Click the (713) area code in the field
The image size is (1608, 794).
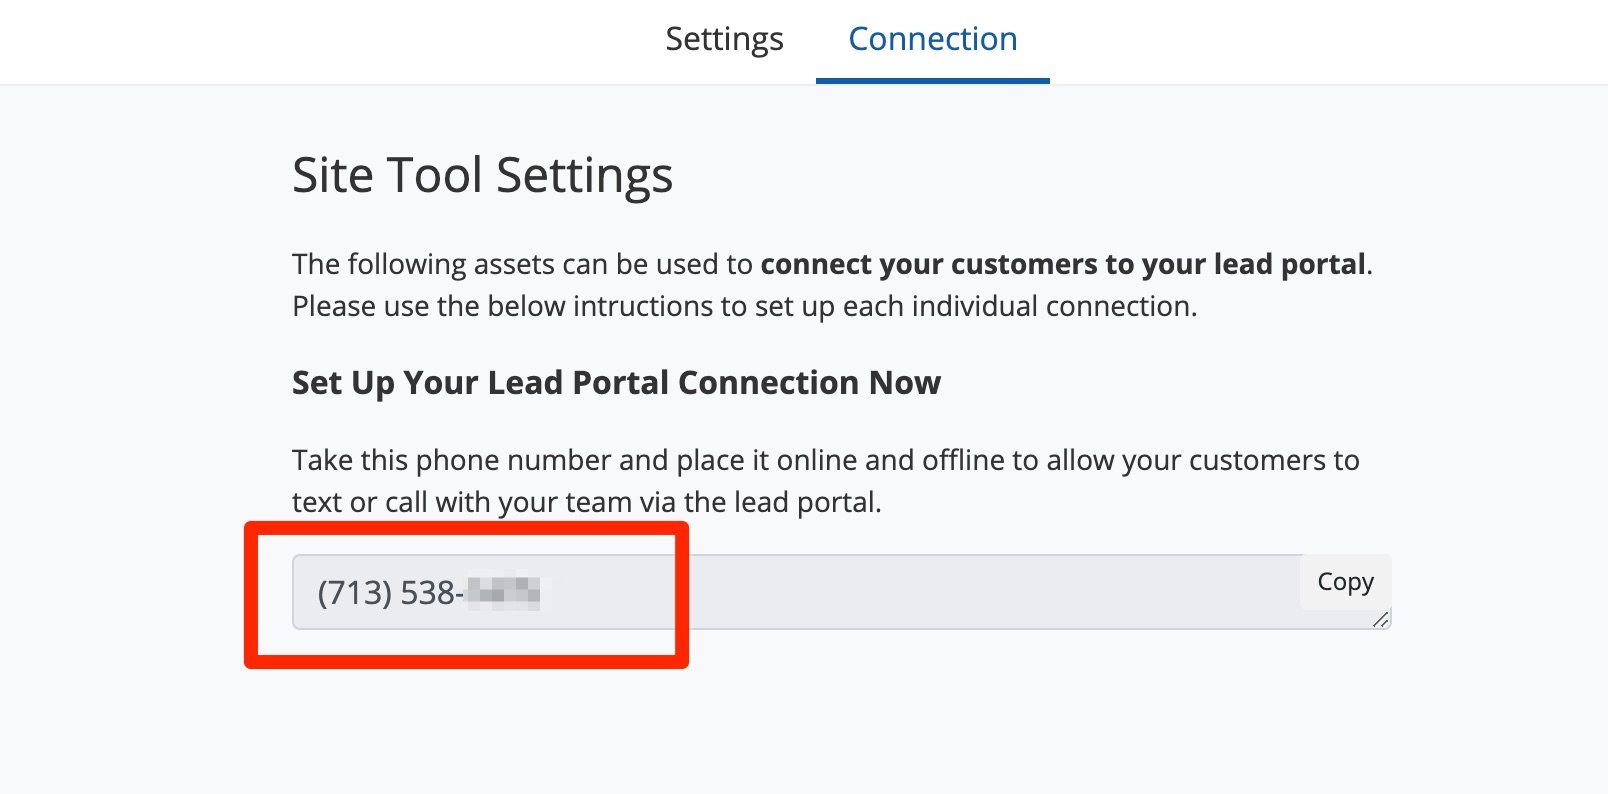(354, 593)
